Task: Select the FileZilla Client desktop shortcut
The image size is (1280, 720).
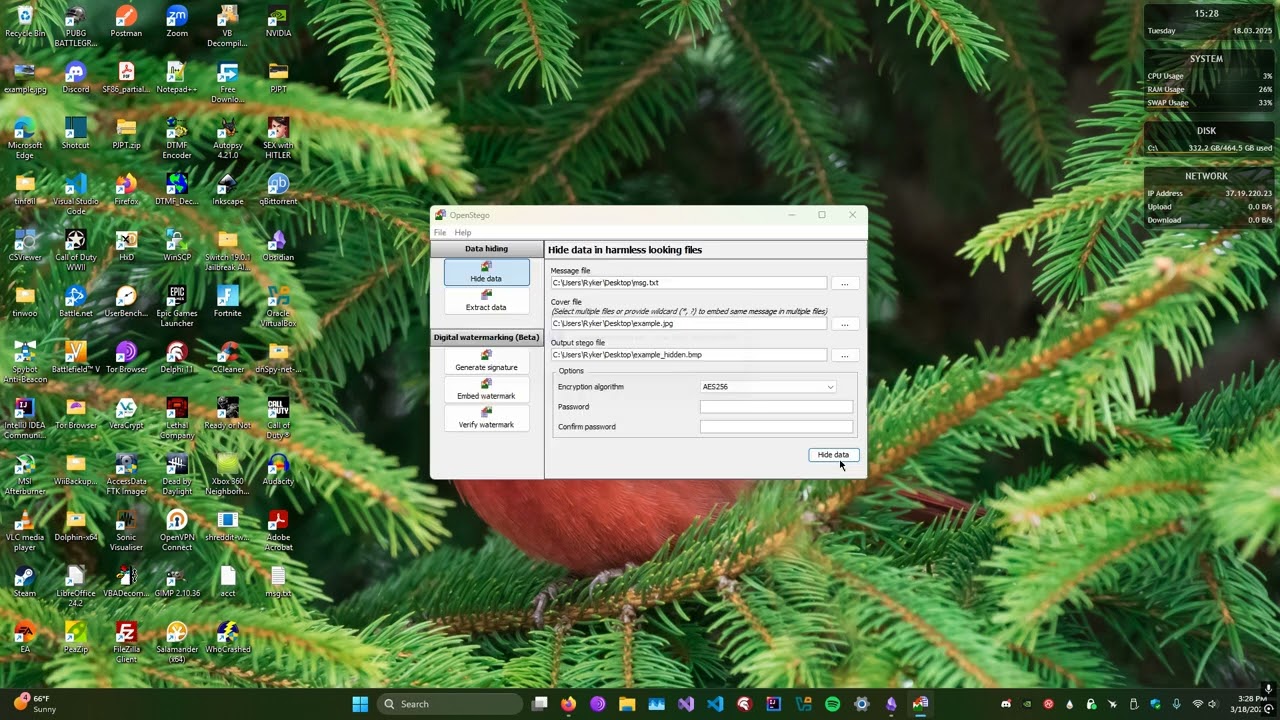Action: point(126,642)
